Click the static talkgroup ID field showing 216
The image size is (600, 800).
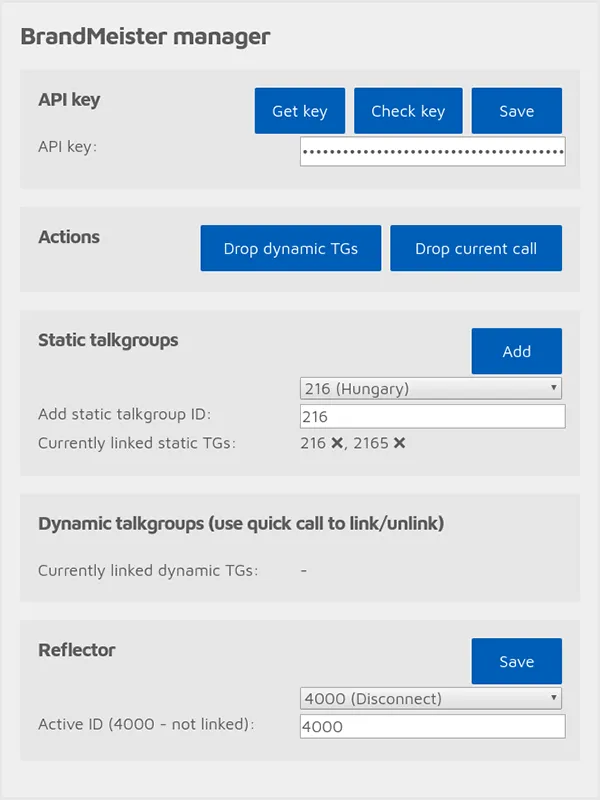(433, 416)
